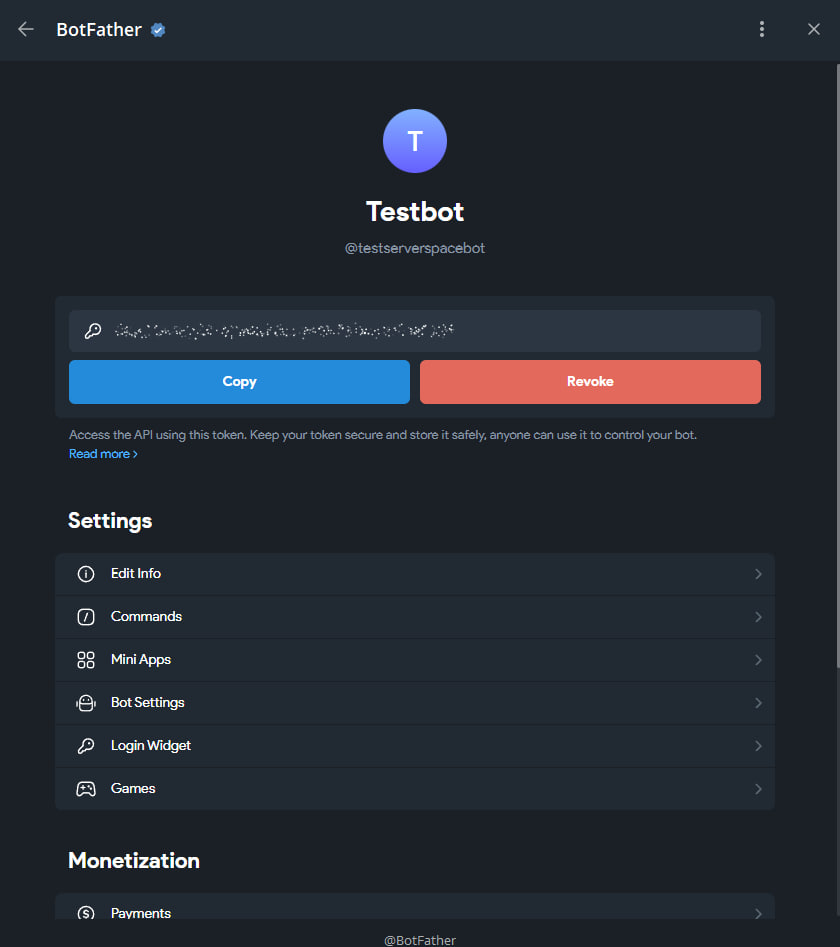This screenshot has height=947, width=840.
Task: Reveal the blurred API token field
Action: (x=415, y=331)
